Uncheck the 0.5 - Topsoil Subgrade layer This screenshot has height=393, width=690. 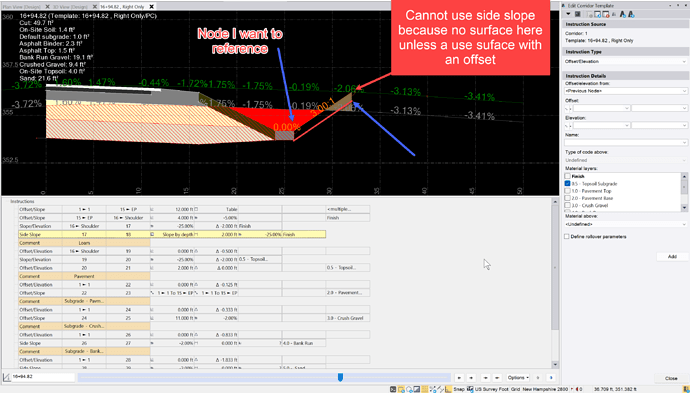click(x=568, y=184)
